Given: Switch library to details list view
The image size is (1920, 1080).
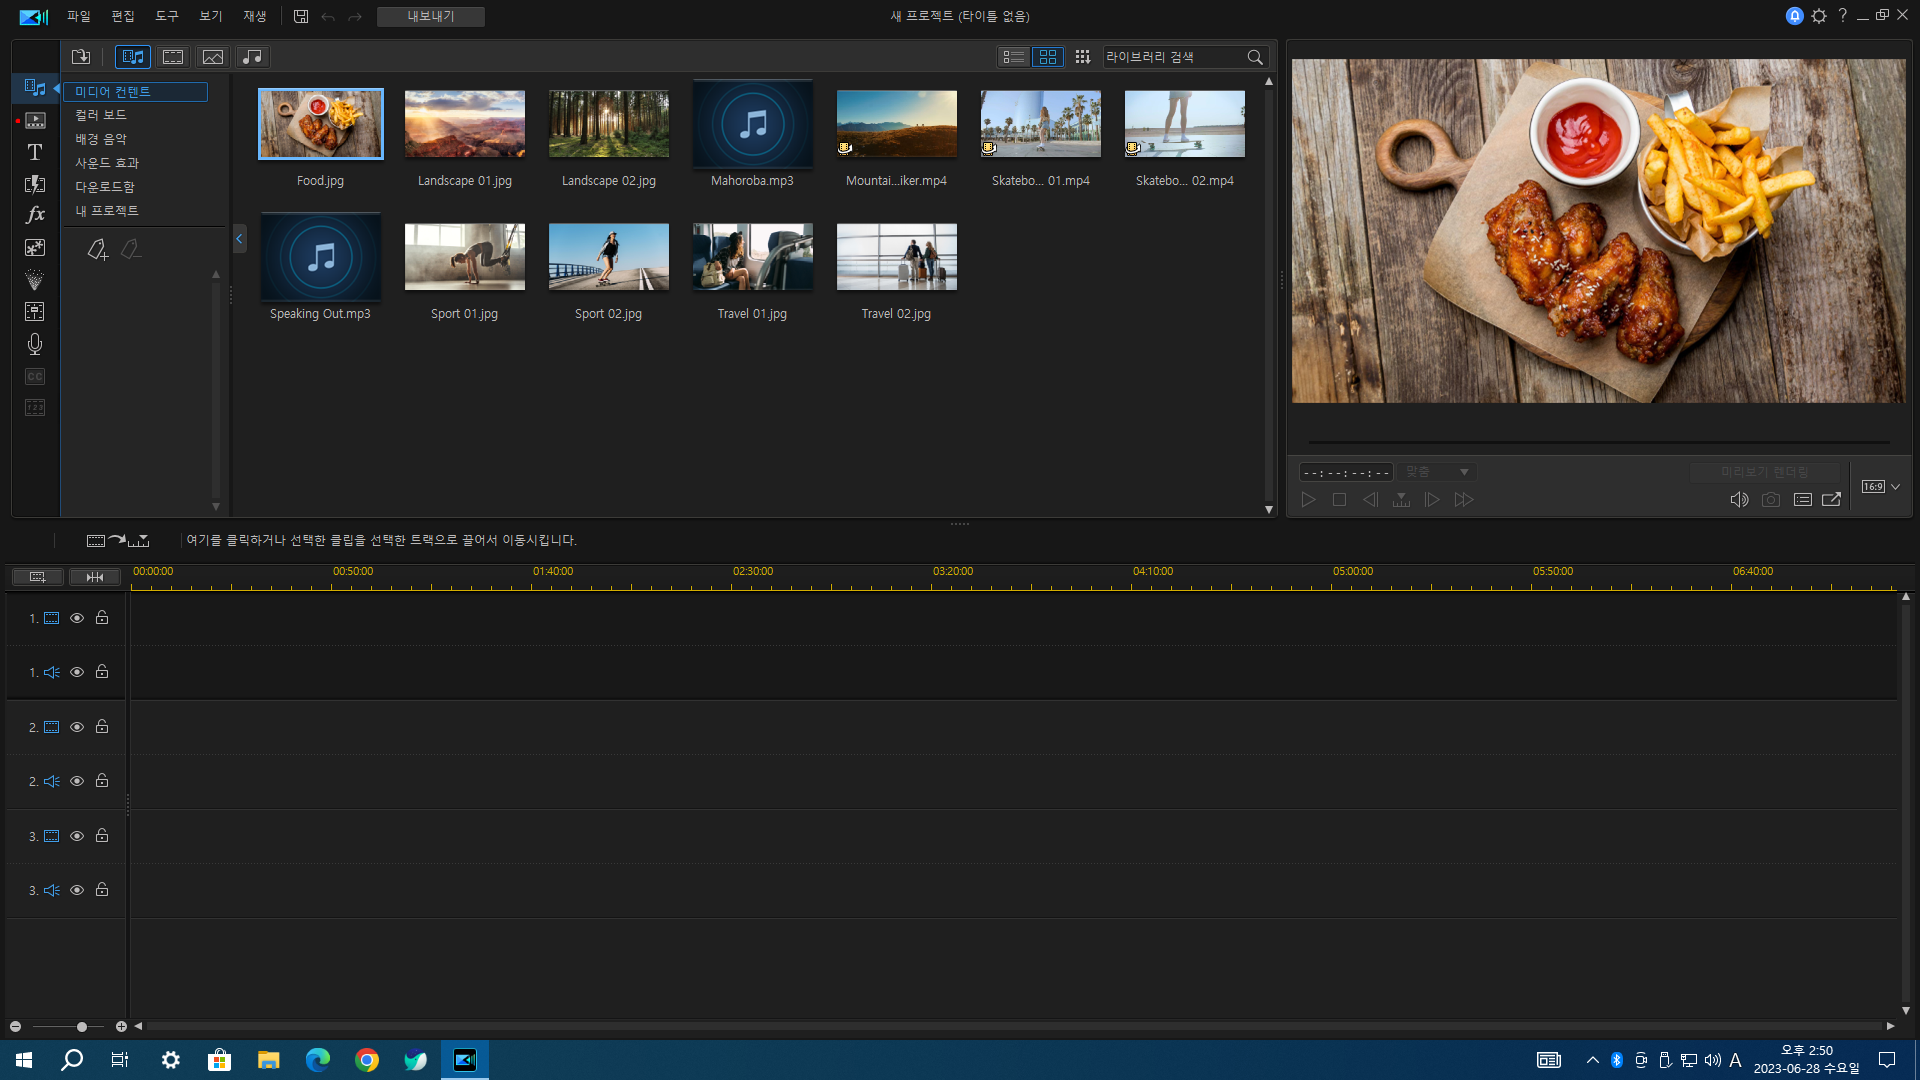Looking at the screenshot, I should (1013, 57).
